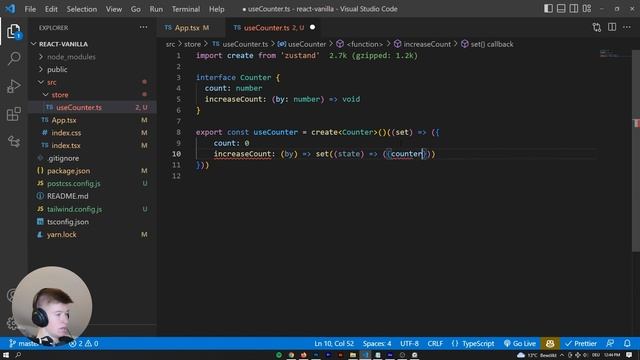The width and height of the screenshot is (640, 360).
Task: Toggle secondary side bar layout icon
Action: pyautogui.click(x=574, y=9)
